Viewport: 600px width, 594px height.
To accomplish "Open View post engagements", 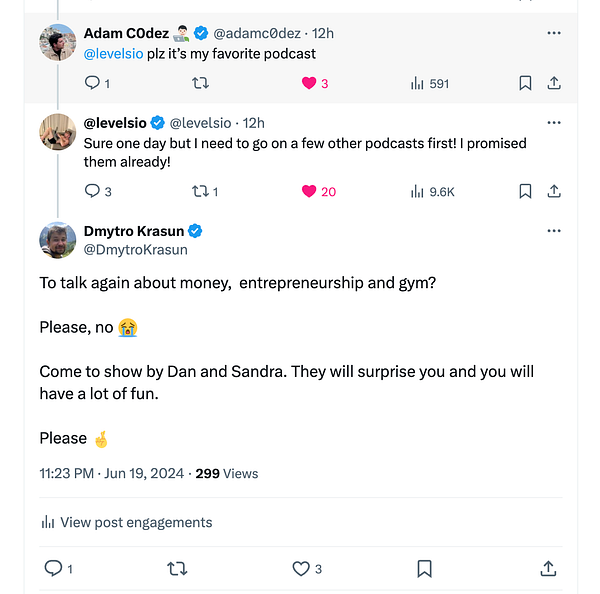I will pyautogui.click(x=126, y=522).
